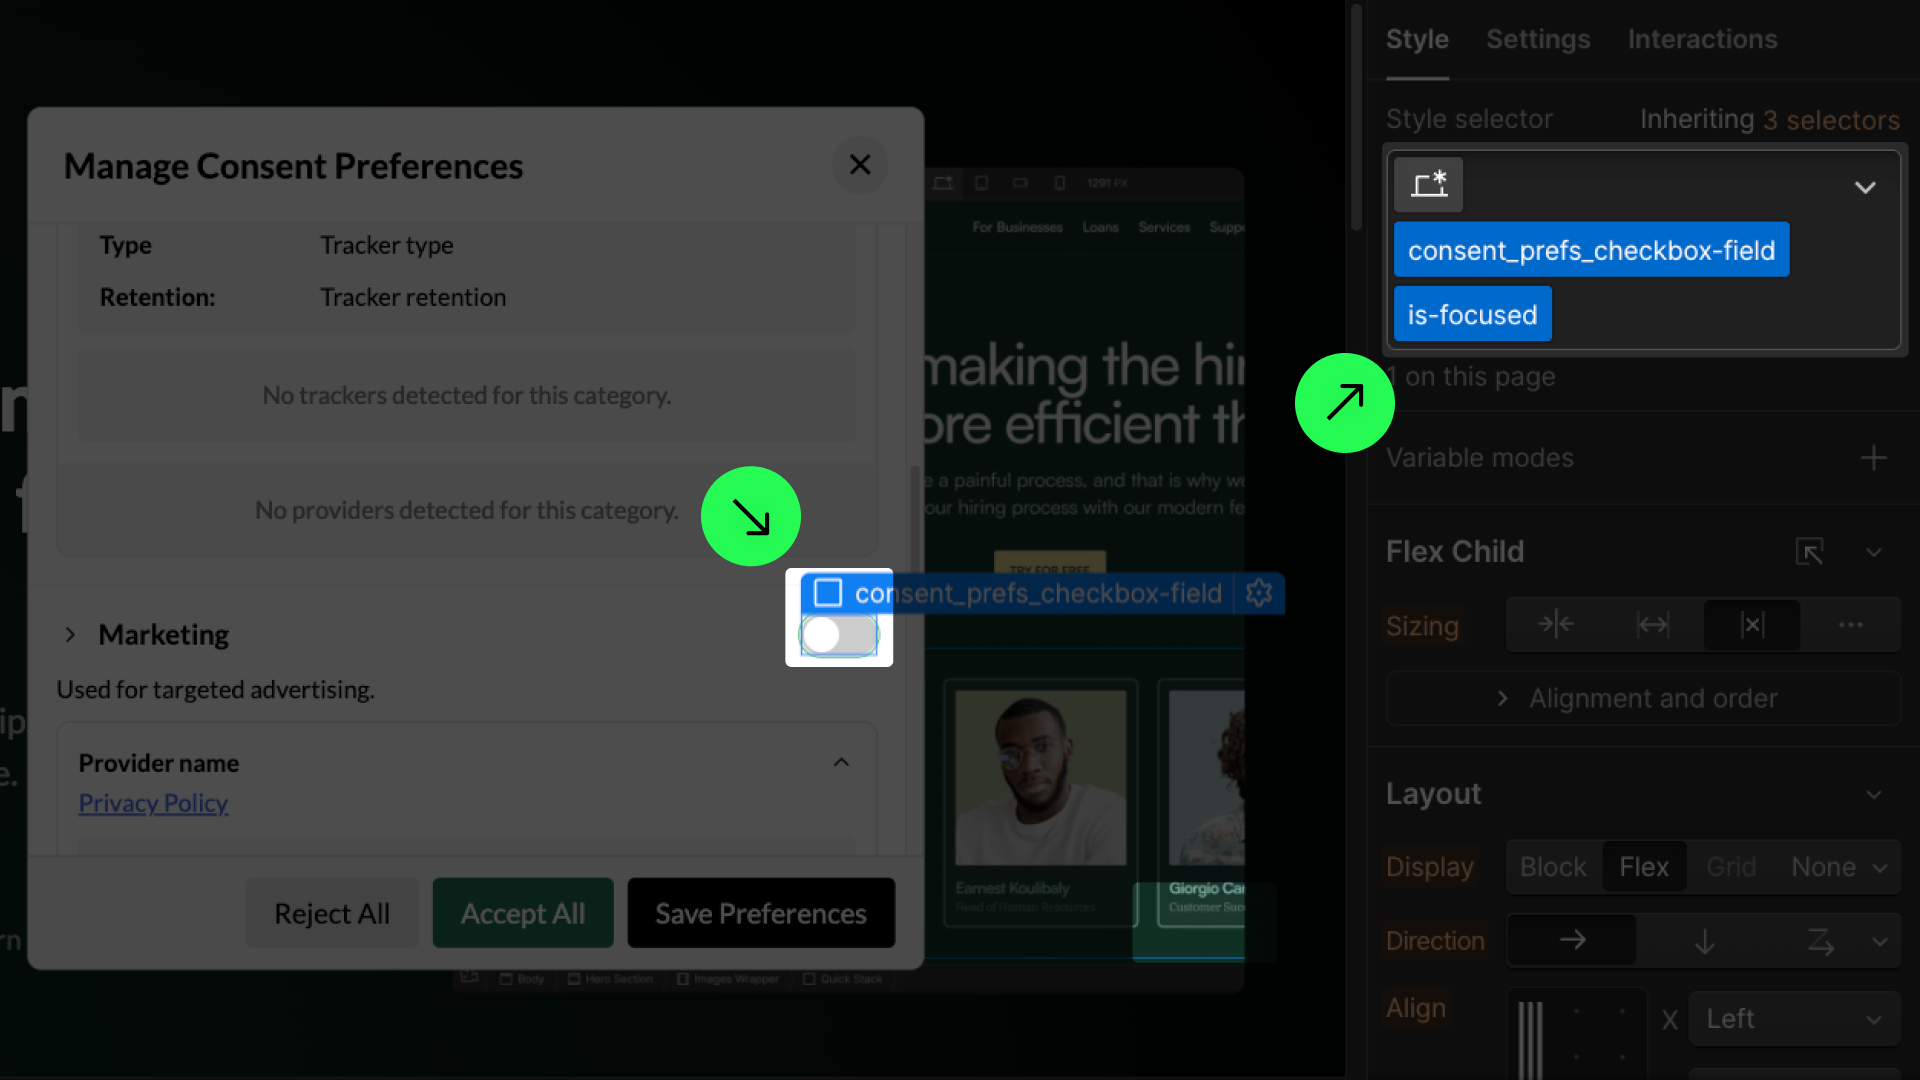Set flex direction to vertical arrow

coord(1705,941)
